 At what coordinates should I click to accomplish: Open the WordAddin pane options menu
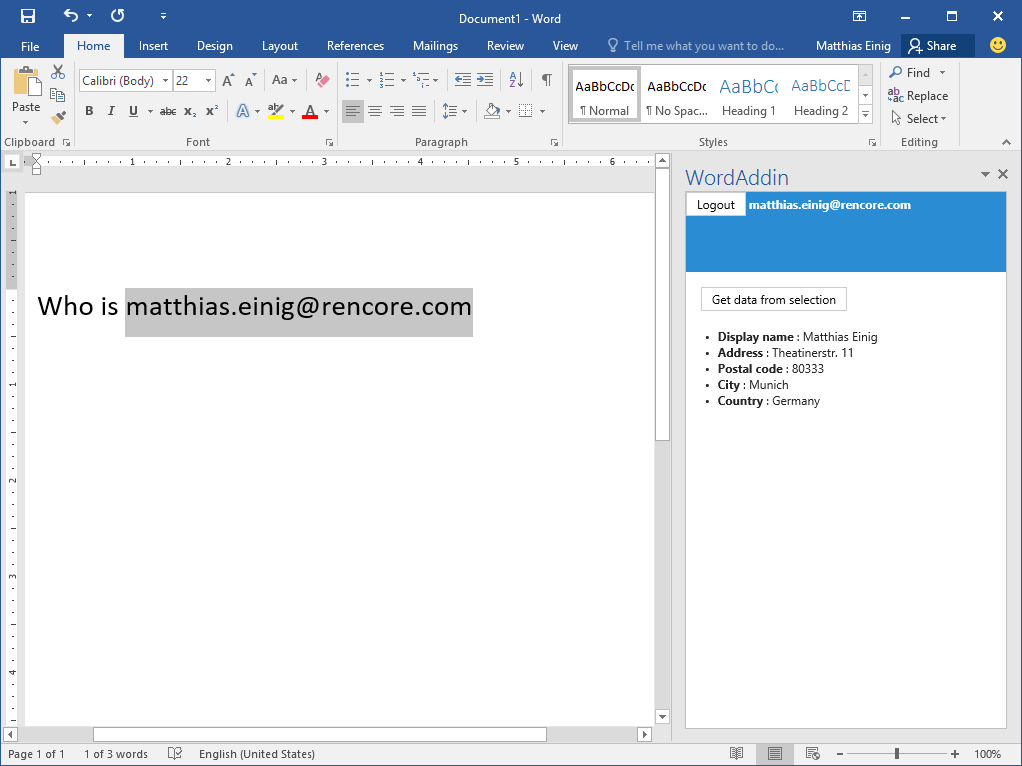tap(985, 174)
